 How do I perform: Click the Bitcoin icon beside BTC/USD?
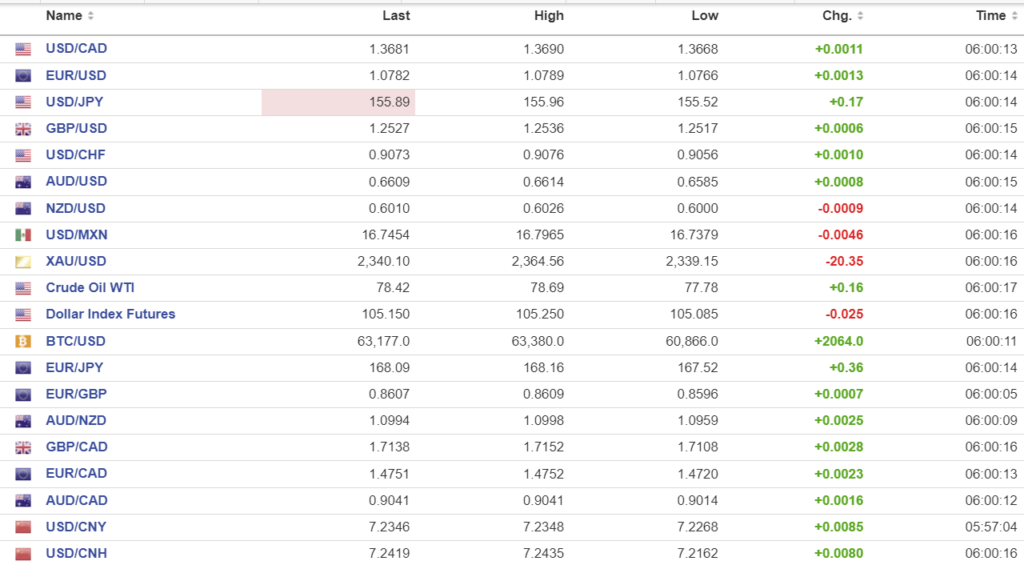[23, 341]
